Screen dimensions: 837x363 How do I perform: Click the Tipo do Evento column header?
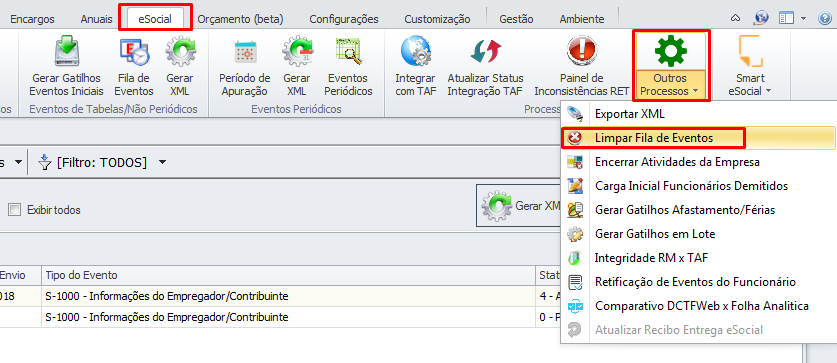click(x=289, y=275)
